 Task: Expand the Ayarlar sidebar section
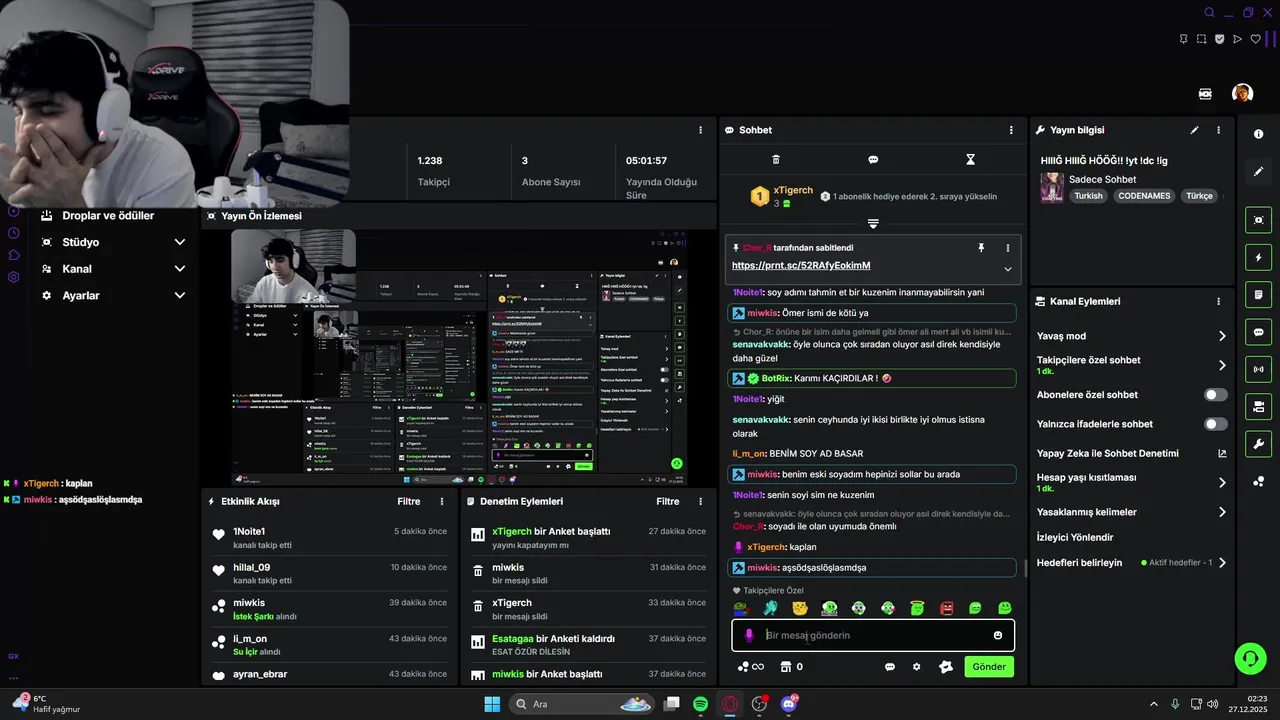point(180,296)
